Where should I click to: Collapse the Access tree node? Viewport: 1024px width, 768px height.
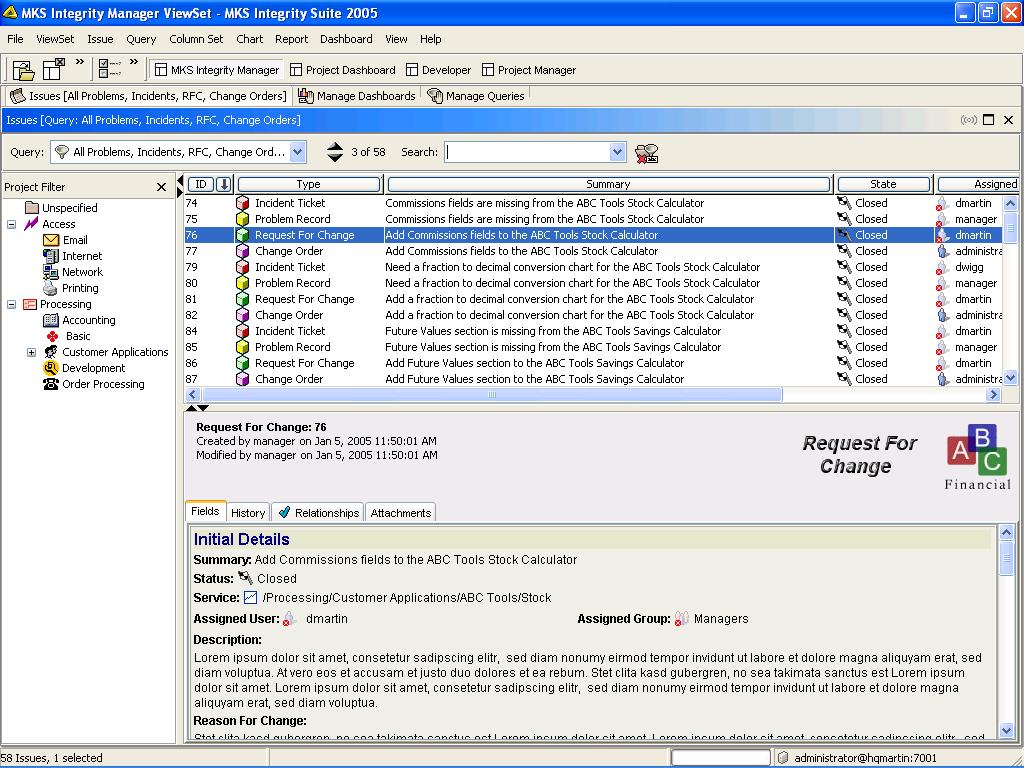tap(12, 224)
